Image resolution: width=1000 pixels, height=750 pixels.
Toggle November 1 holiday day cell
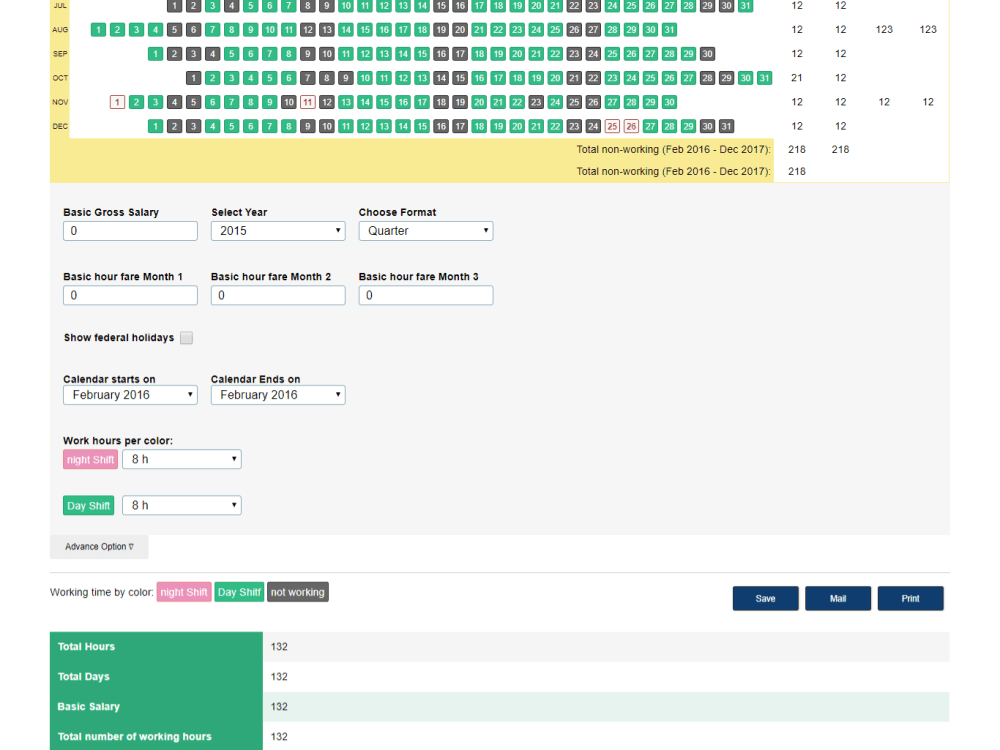(x=117, y=102)
